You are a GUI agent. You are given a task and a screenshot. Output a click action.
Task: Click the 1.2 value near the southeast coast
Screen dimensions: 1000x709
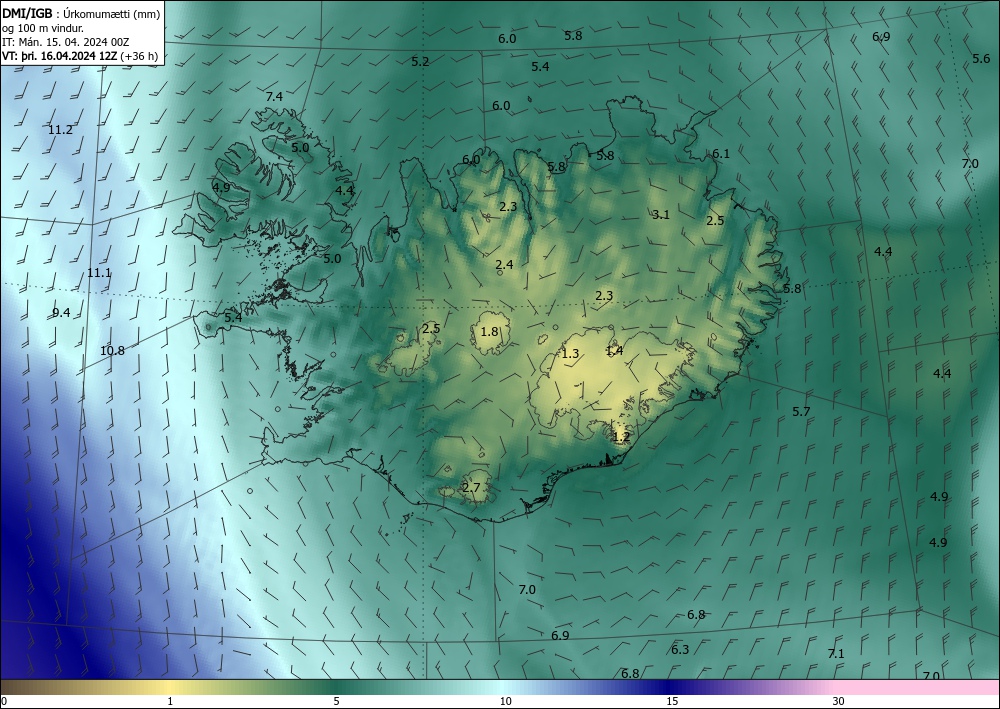point(621,437)
